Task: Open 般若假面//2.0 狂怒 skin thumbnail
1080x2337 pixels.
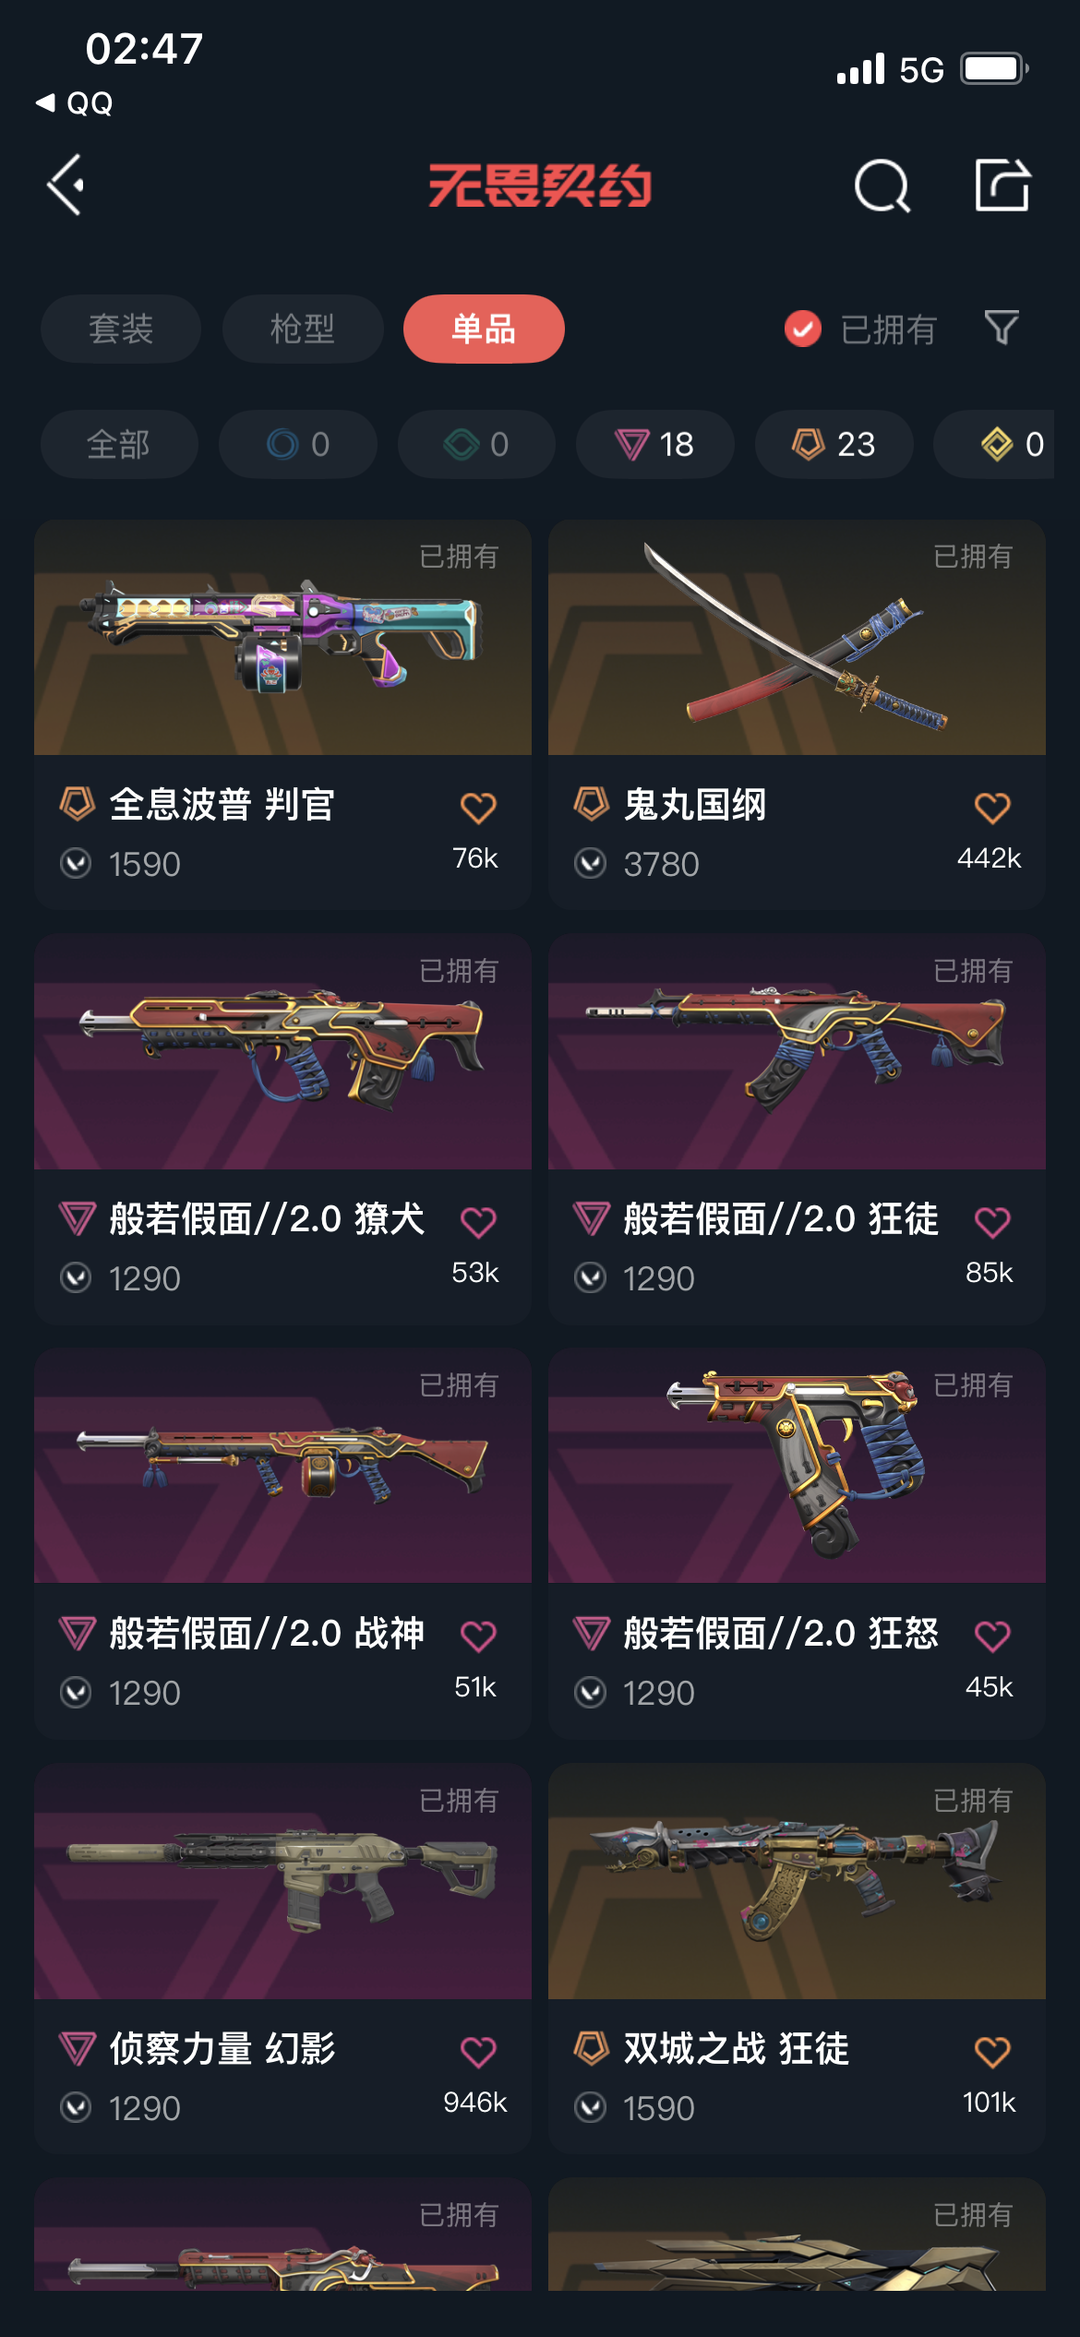Action: pyautogui.click(x=797, y=1466)
